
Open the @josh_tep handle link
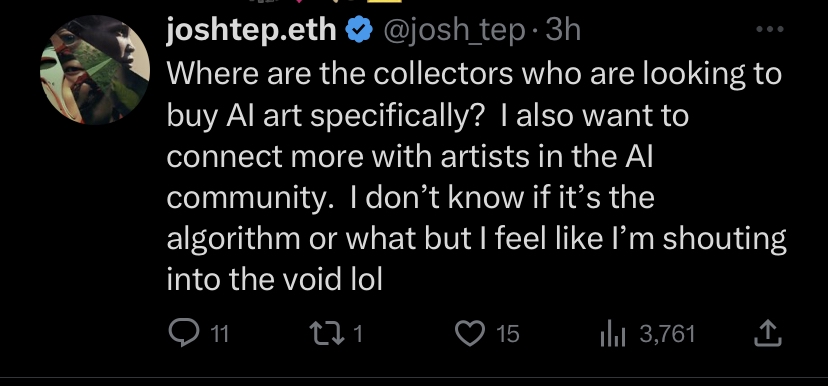click(453, 32)
